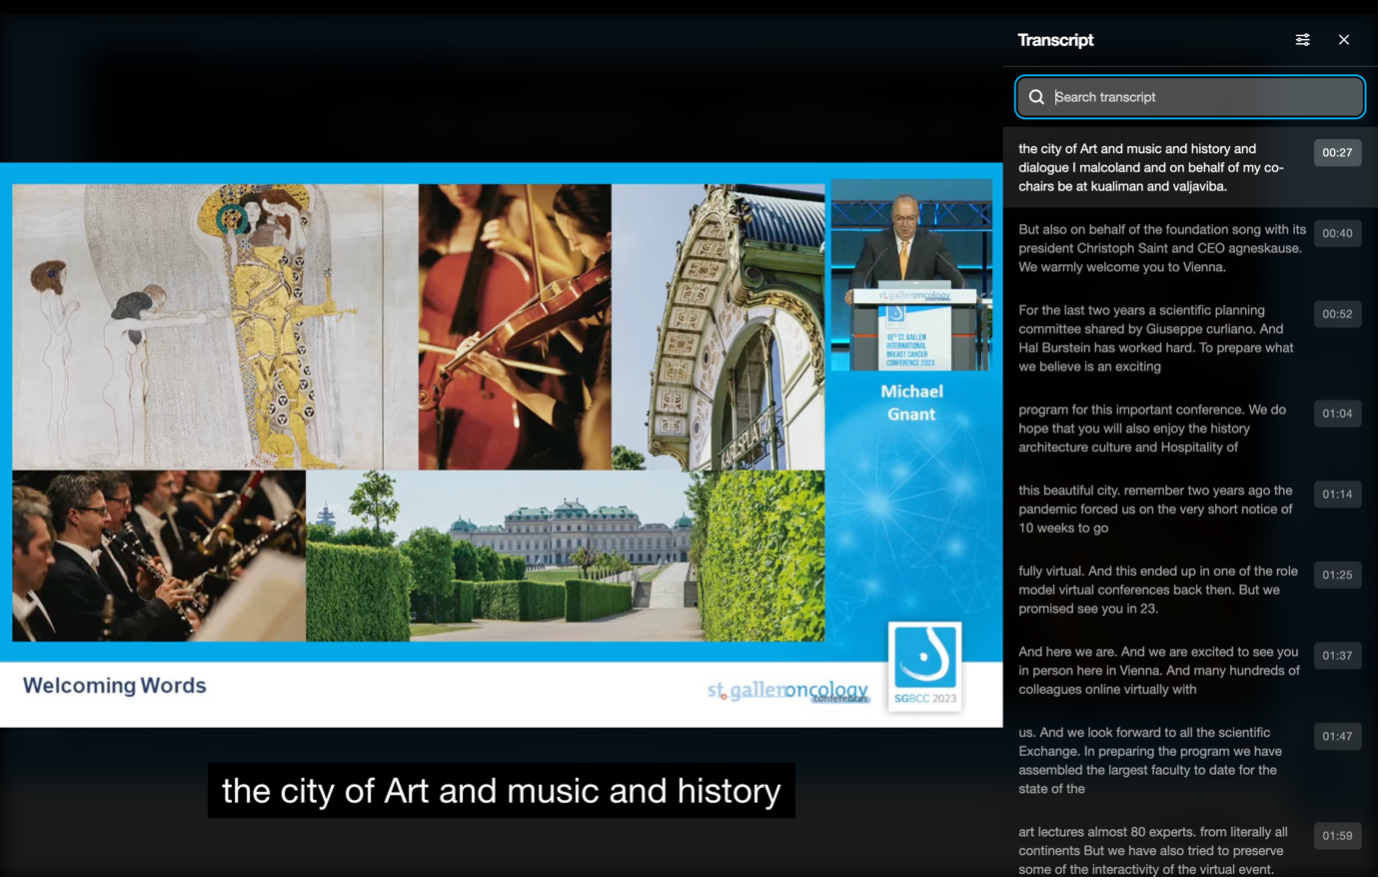Open transcript settings sliders icon
Image resolution: width=1381 pixels, height=880 pixels.
pos(1302,40)
